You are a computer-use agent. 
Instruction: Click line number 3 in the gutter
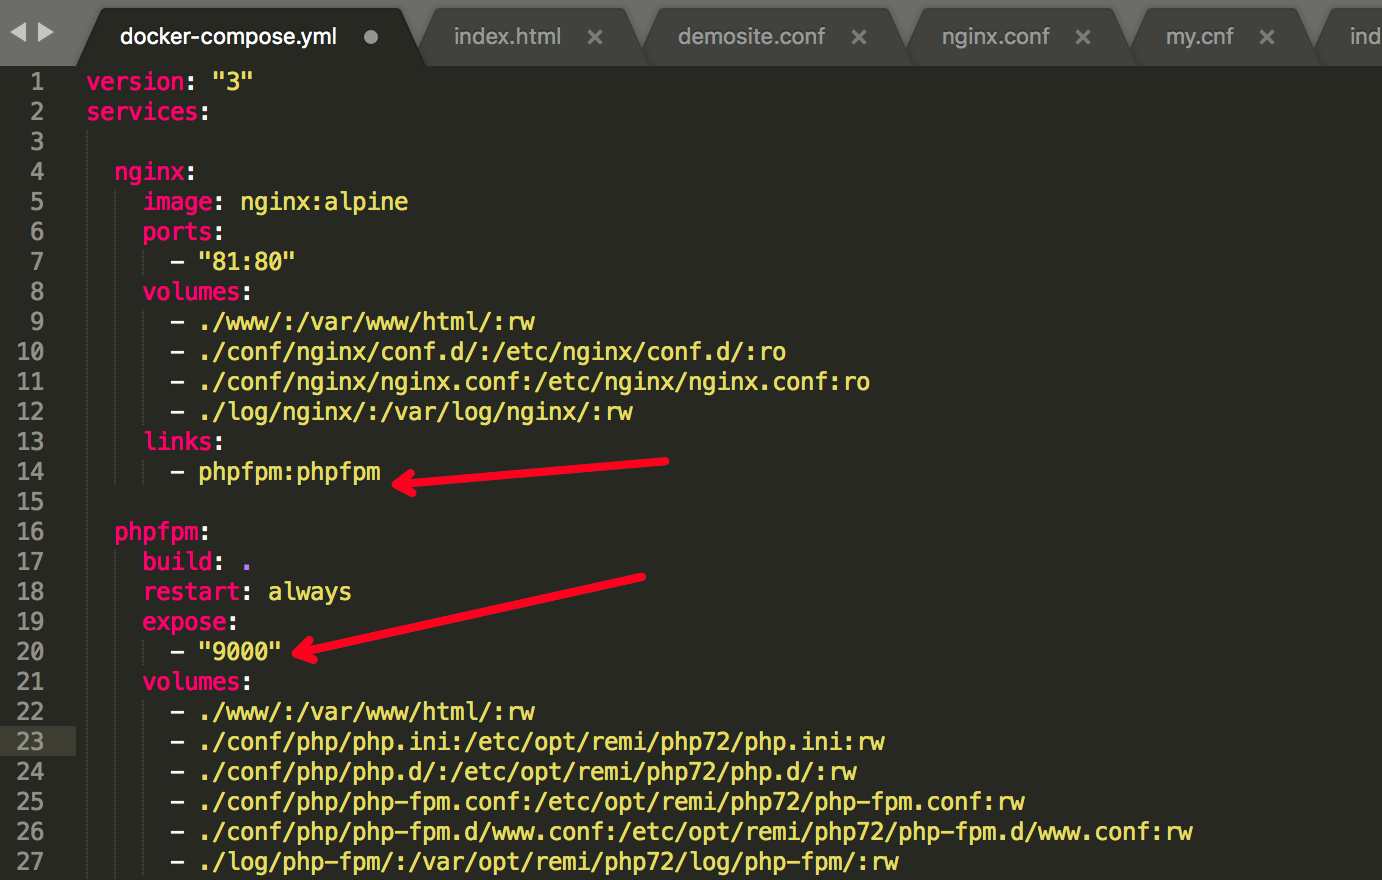click(x=37, y=141)
